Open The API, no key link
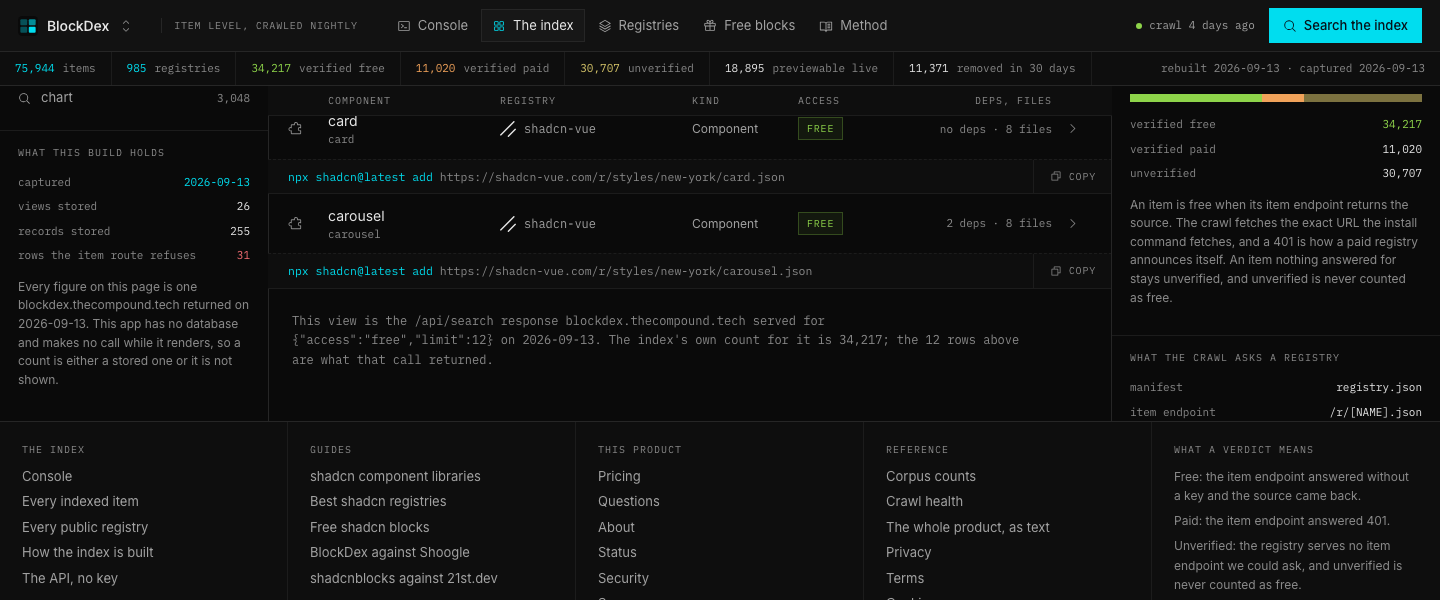This screenshot has height=600, width=1440. coord(70,579)
